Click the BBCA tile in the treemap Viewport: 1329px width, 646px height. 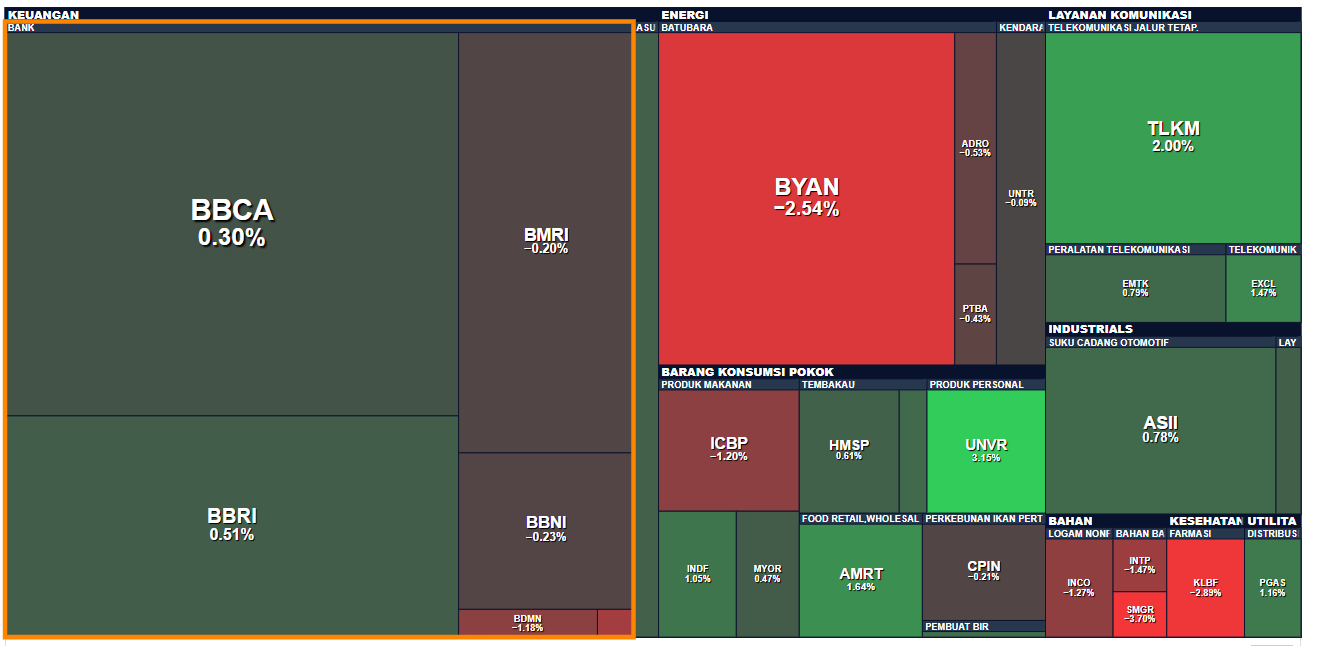pos(232,223)
